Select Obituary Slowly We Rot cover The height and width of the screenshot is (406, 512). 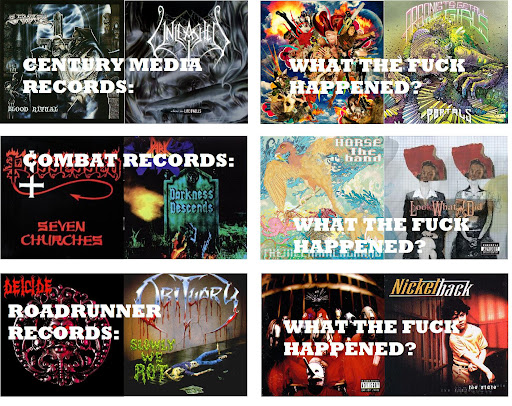pyautogui.click(x=185, y=335)
